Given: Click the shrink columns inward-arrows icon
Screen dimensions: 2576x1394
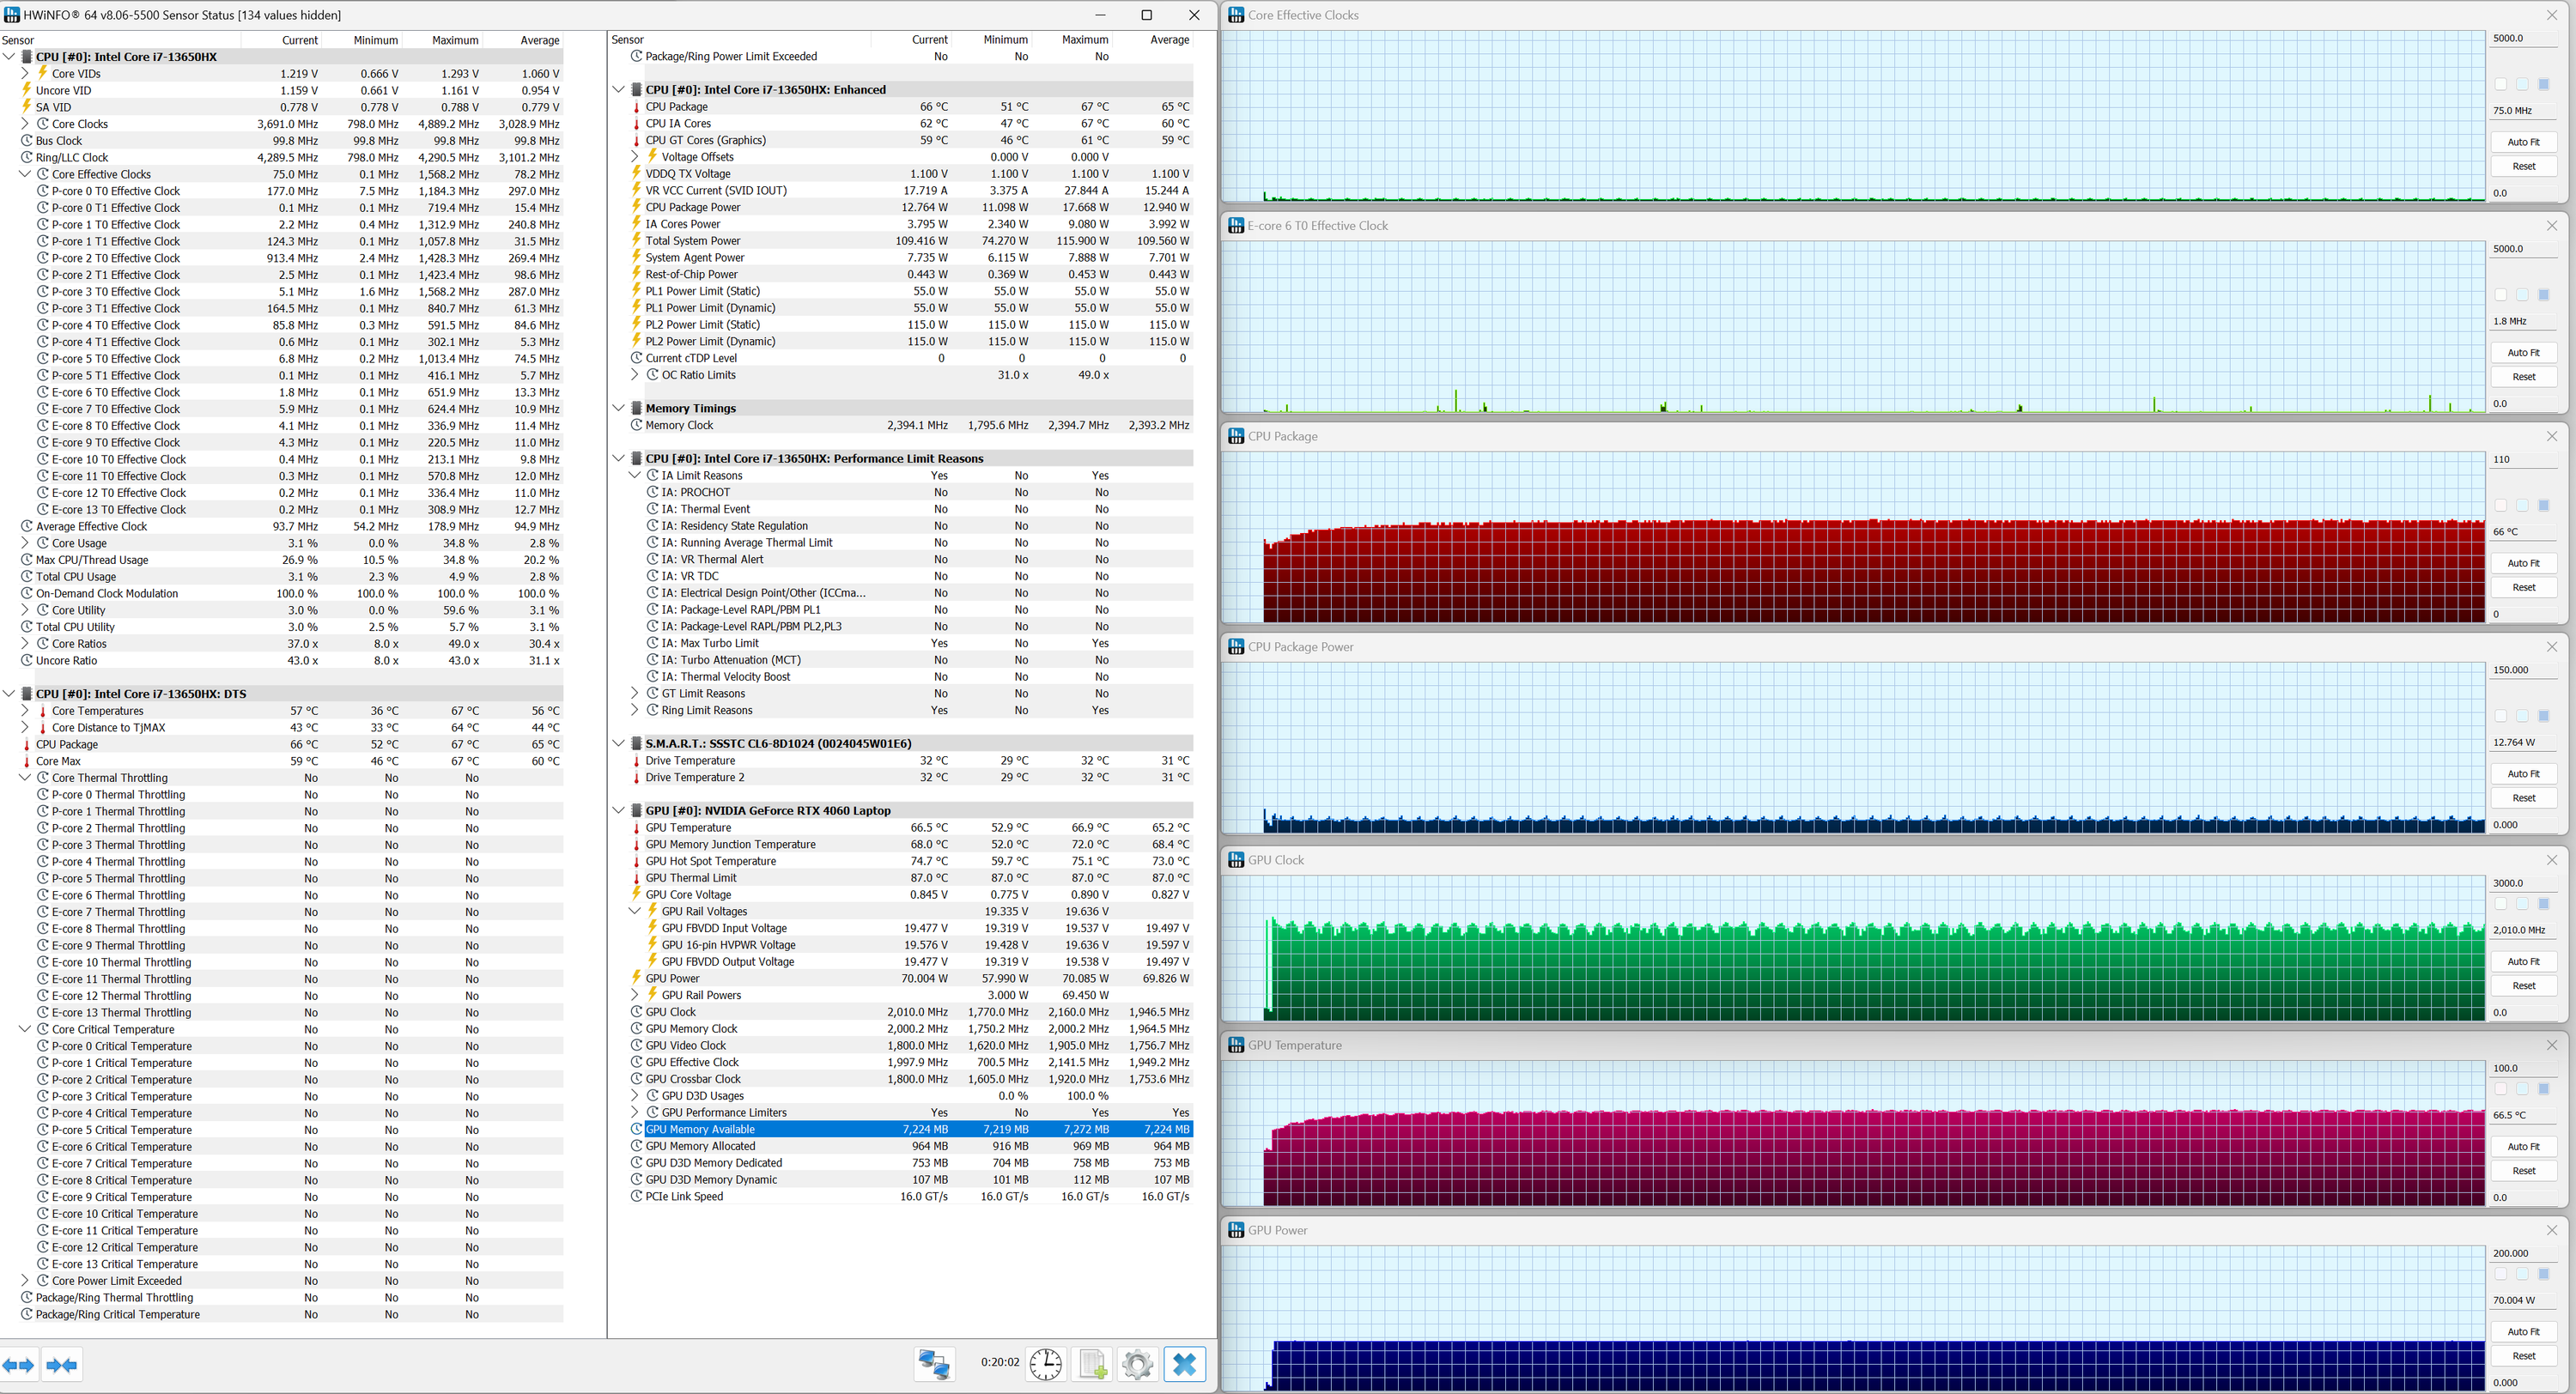Looking at the screenshot, I should [x=62, y=1365].
